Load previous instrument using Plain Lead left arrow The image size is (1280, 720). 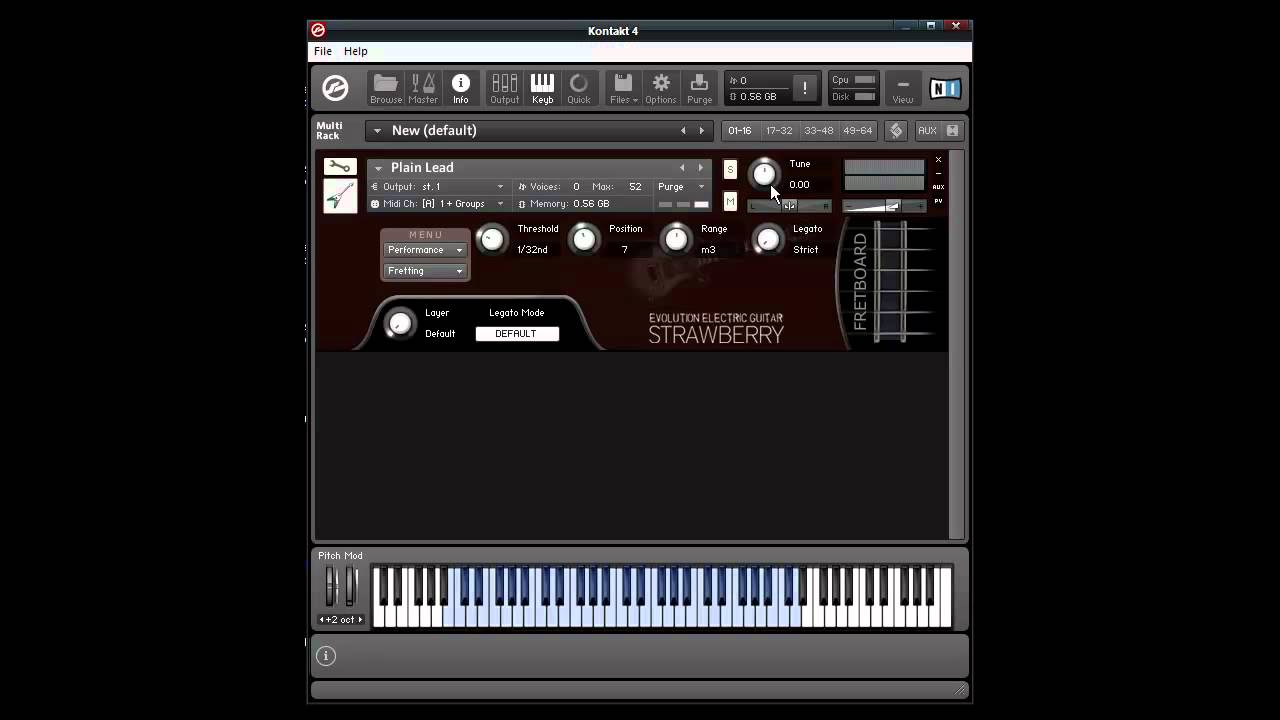point(682,168)
